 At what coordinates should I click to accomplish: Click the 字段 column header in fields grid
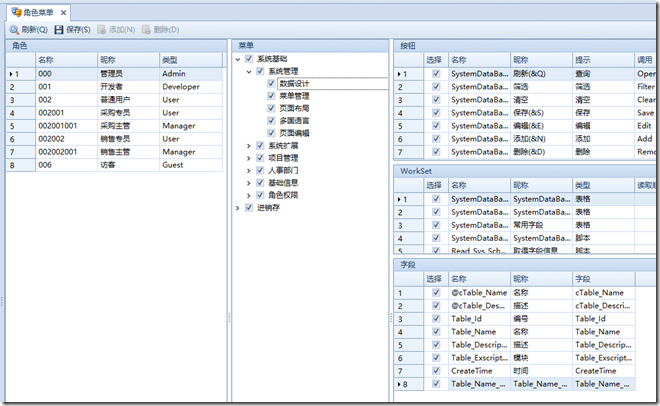[x=603, y=279]
